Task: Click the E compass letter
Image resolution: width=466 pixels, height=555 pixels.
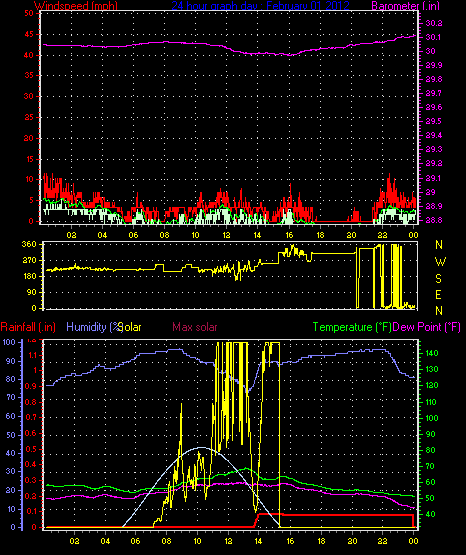Action: (438, 295)
